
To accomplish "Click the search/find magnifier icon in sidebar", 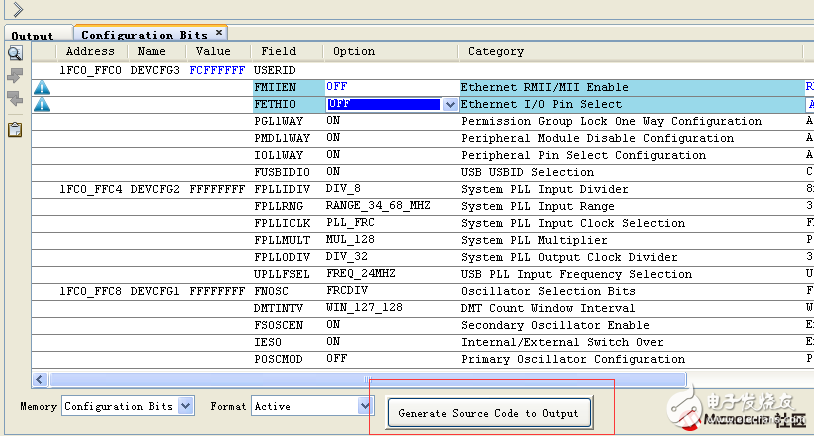I will (15, 53).
